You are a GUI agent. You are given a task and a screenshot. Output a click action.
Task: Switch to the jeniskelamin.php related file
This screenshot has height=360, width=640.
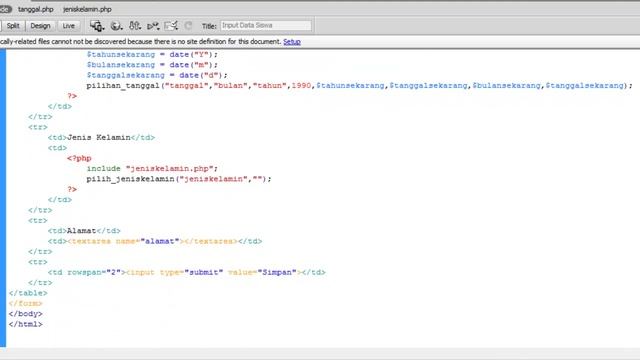point(87,9)
